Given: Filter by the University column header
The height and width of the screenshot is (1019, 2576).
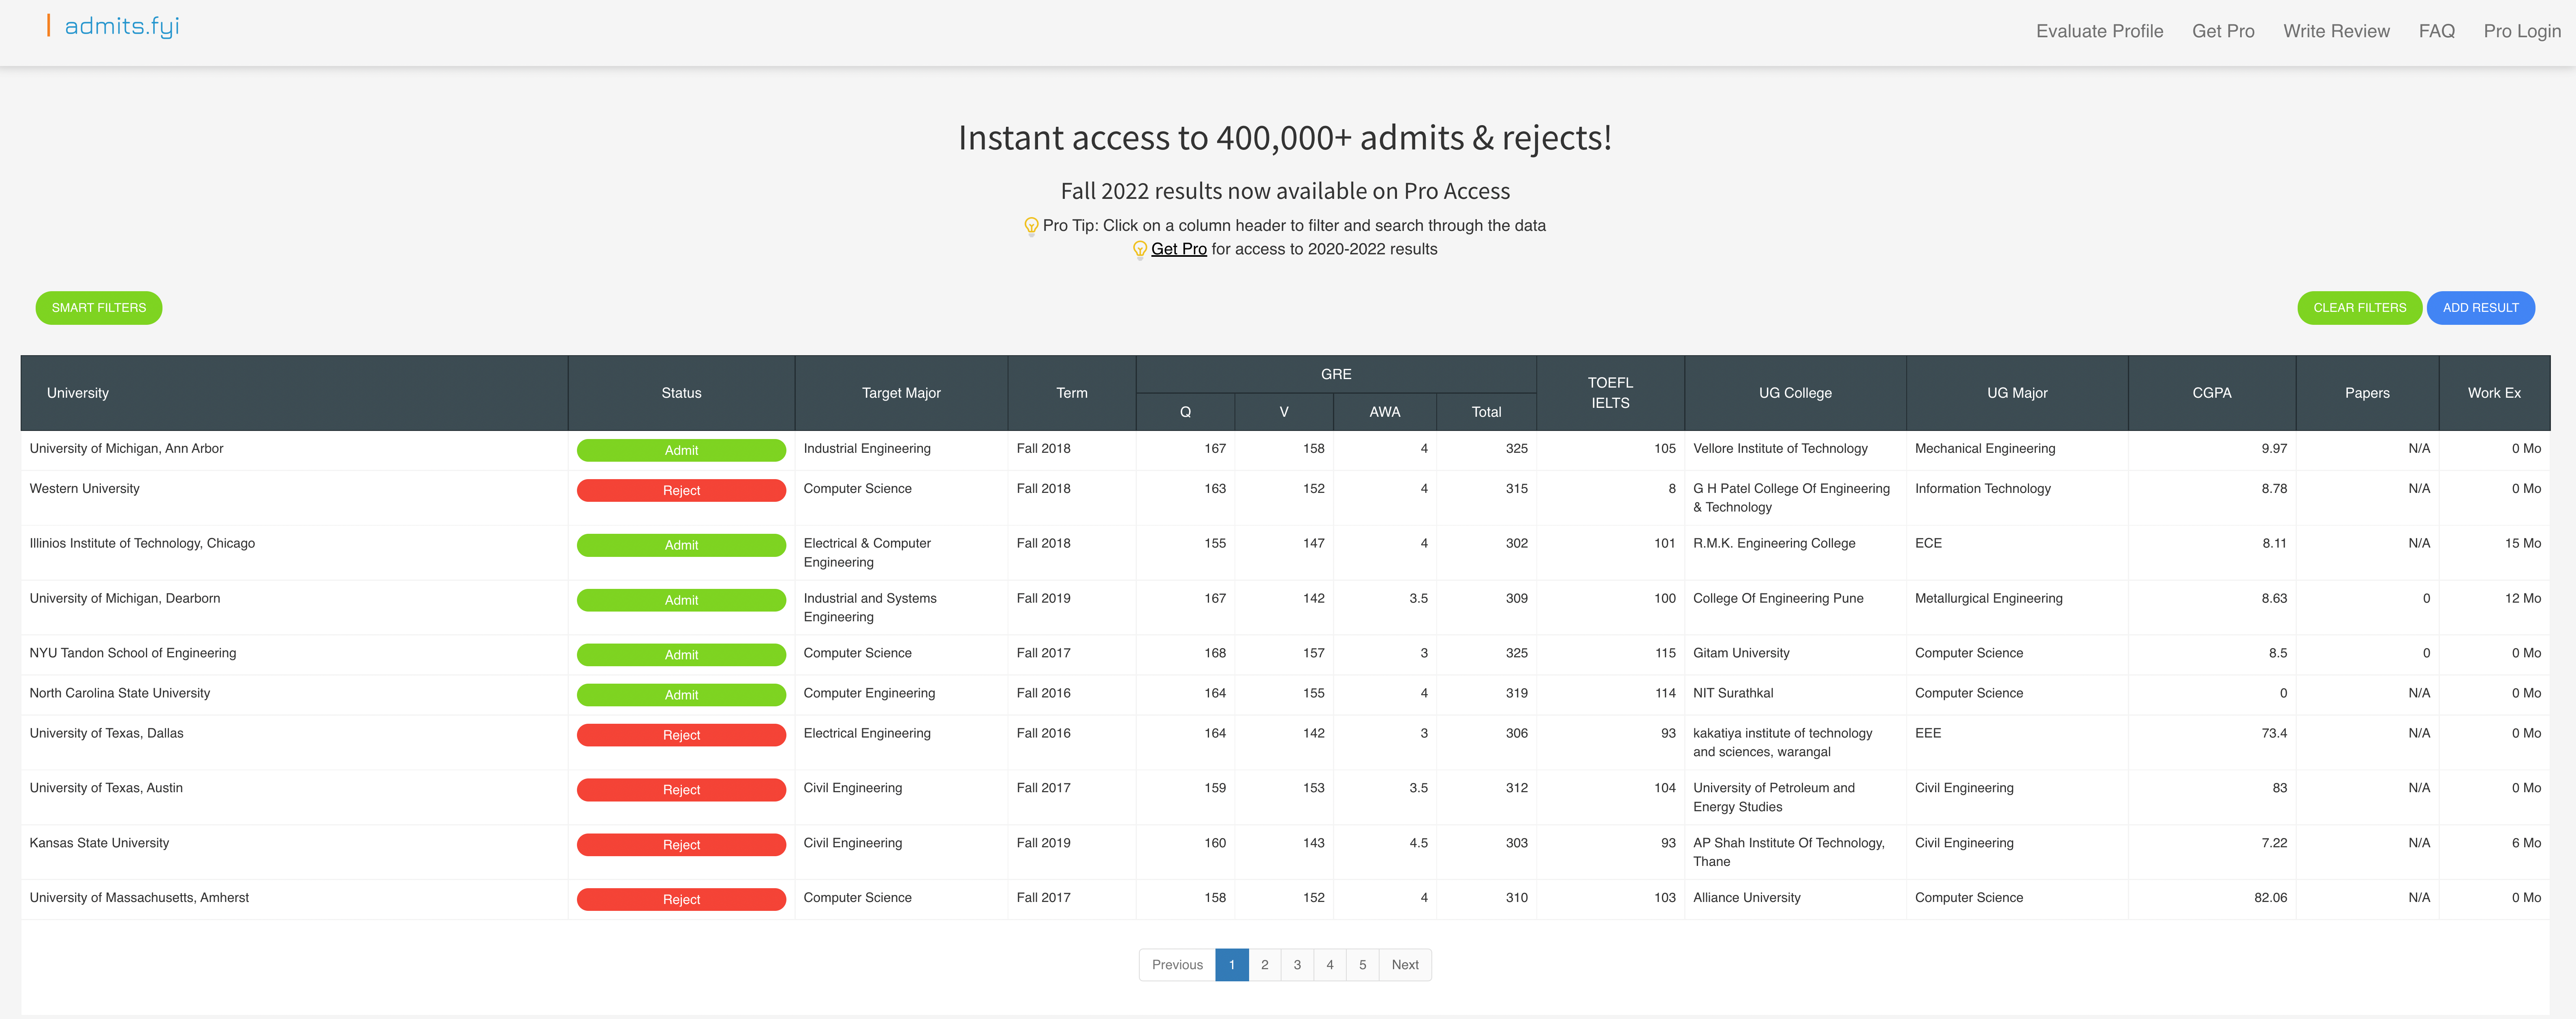Looking at the screenshot, I should [x=294, y=393].
